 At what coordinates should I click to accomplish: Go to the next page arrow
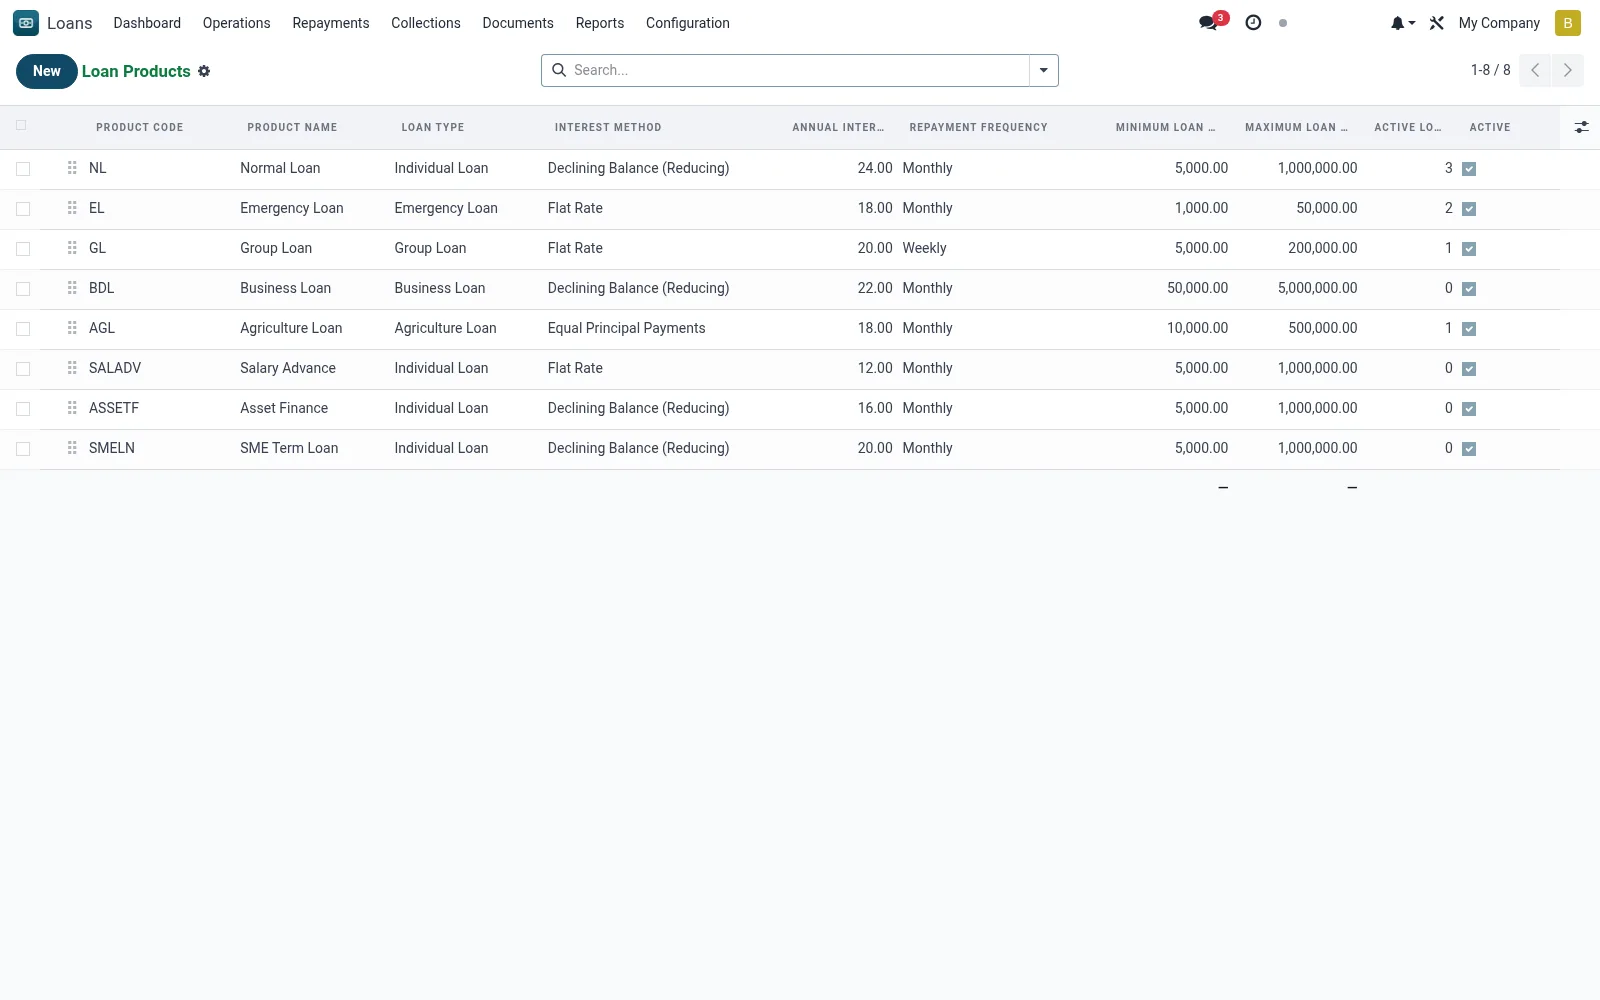pos(1567,70)
